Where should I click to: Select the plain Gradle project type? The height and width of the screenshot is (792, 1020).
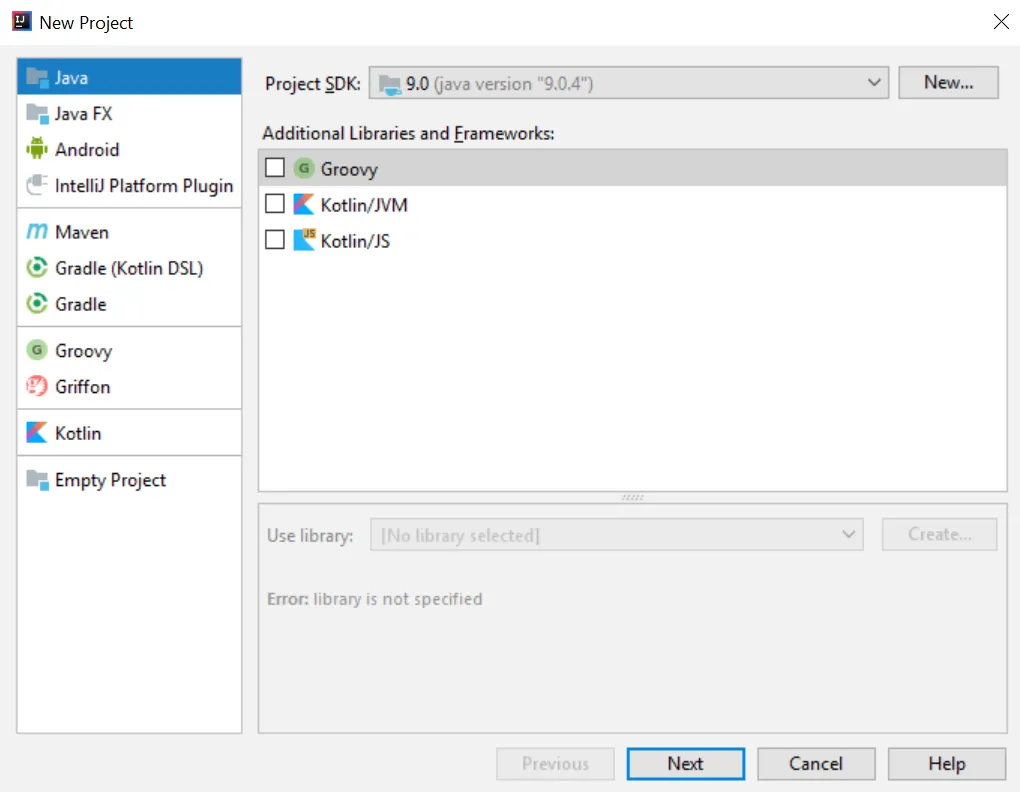pos(129,304)
